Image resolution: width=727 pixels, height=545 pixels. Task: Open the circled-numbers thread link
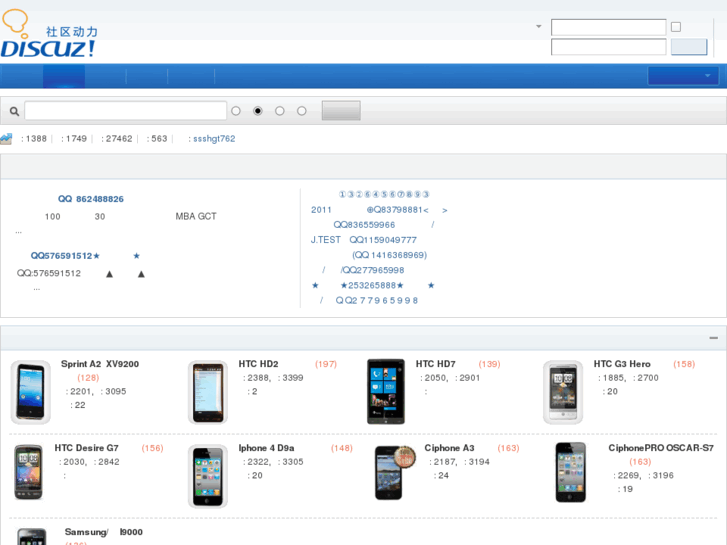(x=384, y=194)
